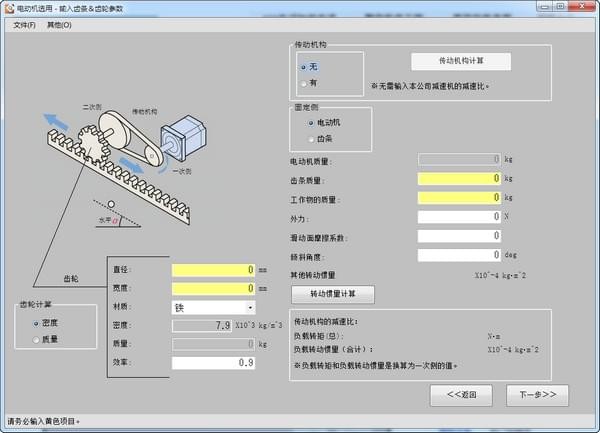
Task: Click the 传动机构计算 button
Action: [x=461, y=61]
